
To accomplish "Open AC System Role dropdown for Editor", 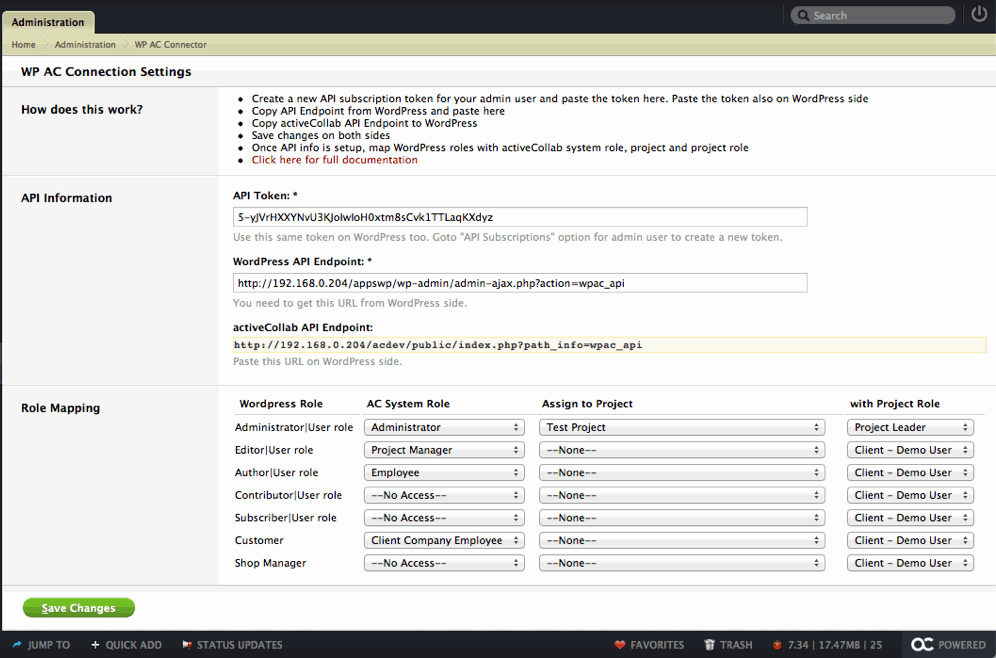I will pos(444,450).
